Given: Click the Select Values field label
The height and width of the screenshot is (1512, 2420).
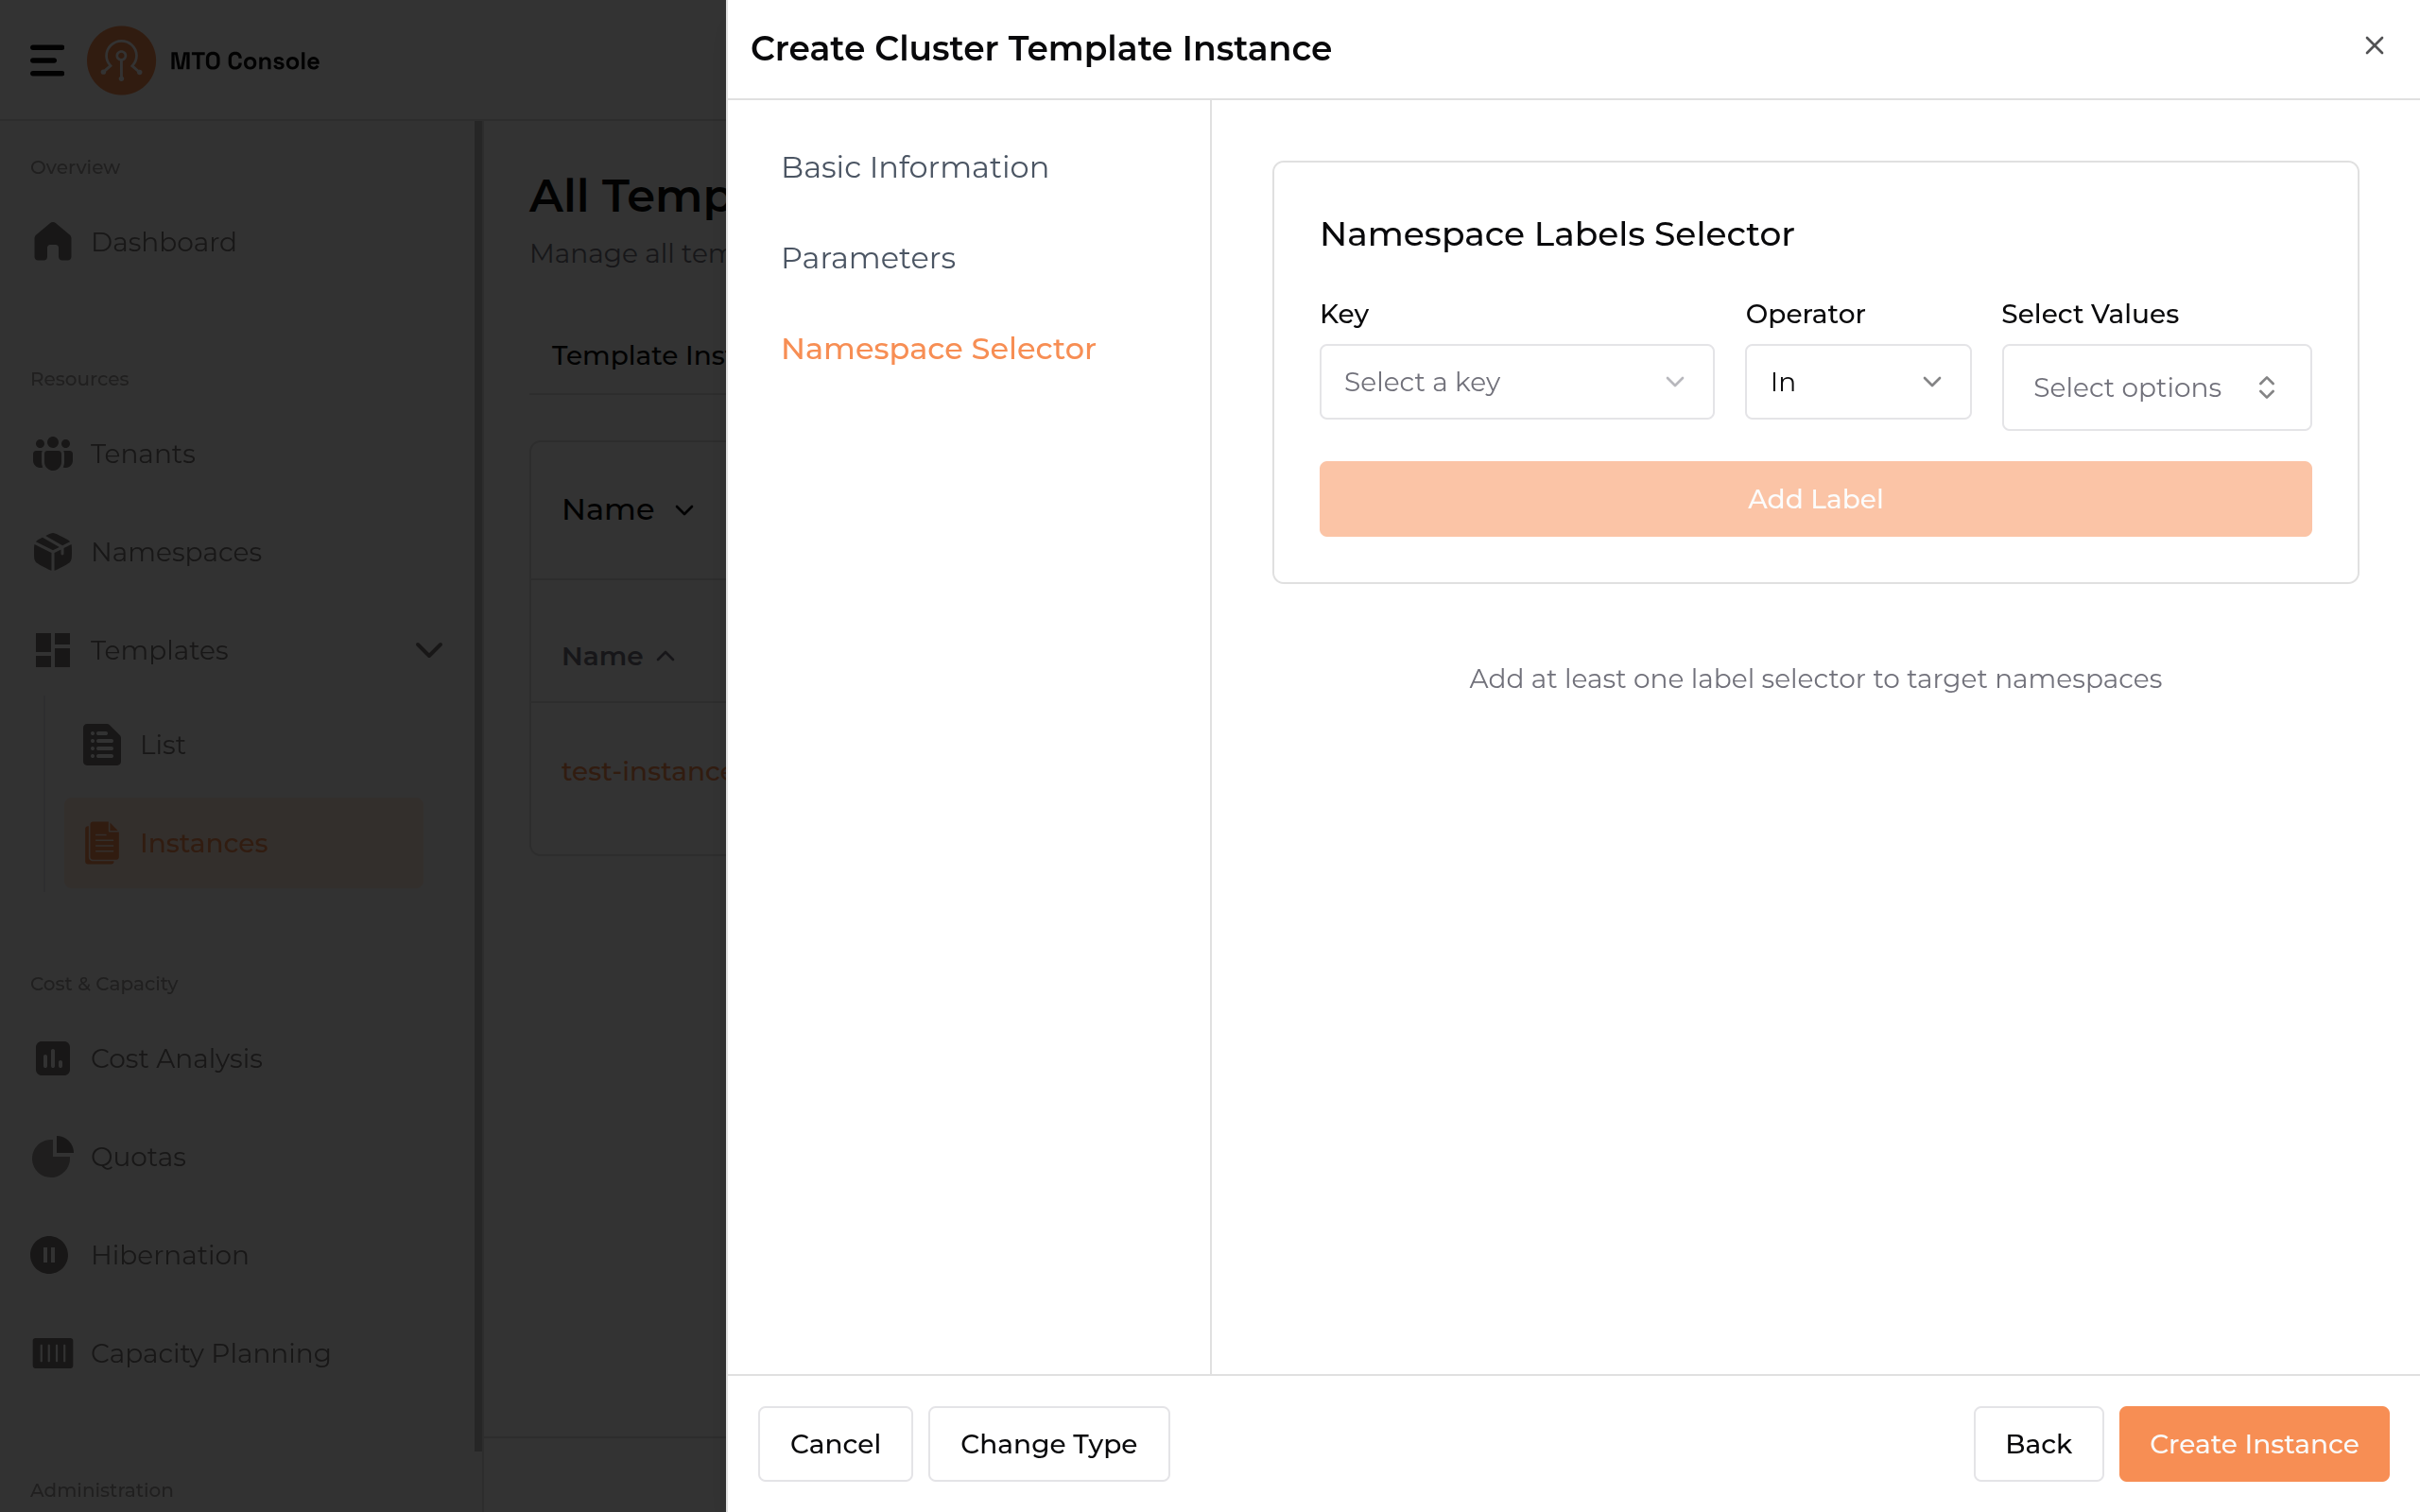Looking at the screenshot, I should 2089,314.
